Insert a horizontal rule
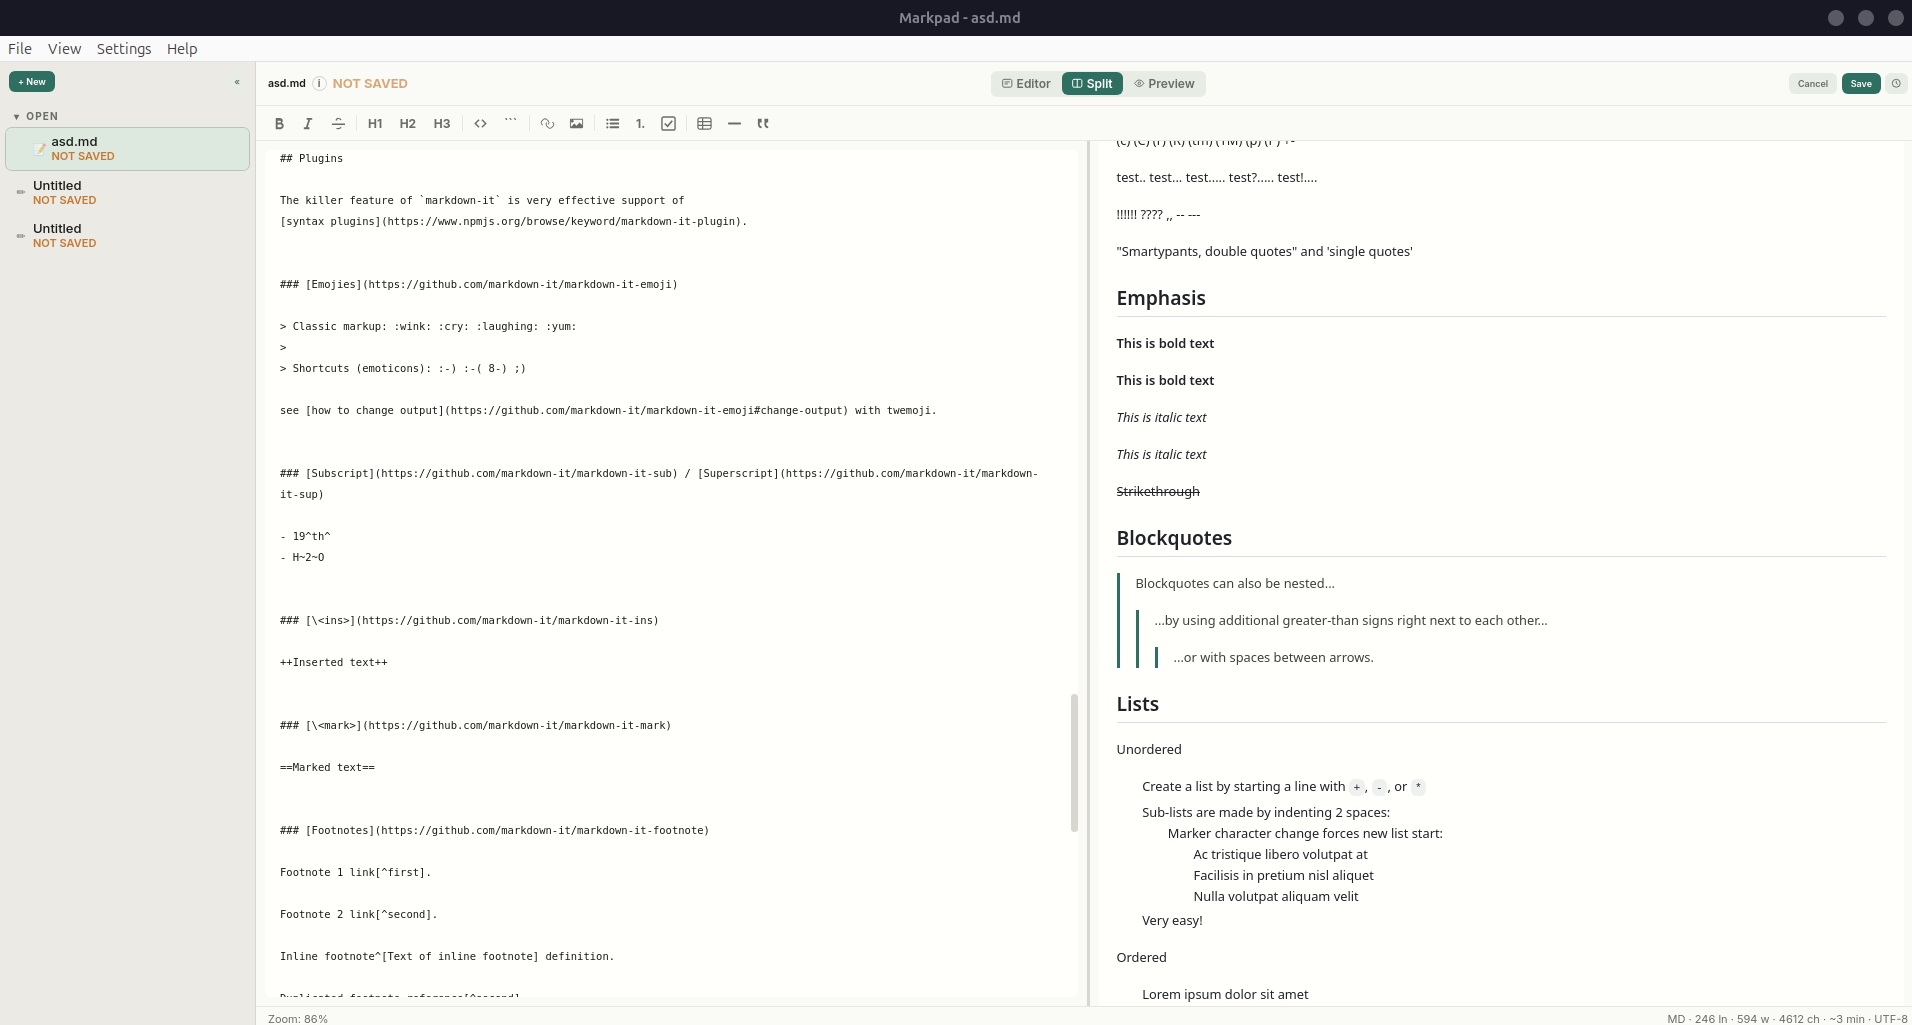This screenshot has height=1025, width=1912. point(734,124)
